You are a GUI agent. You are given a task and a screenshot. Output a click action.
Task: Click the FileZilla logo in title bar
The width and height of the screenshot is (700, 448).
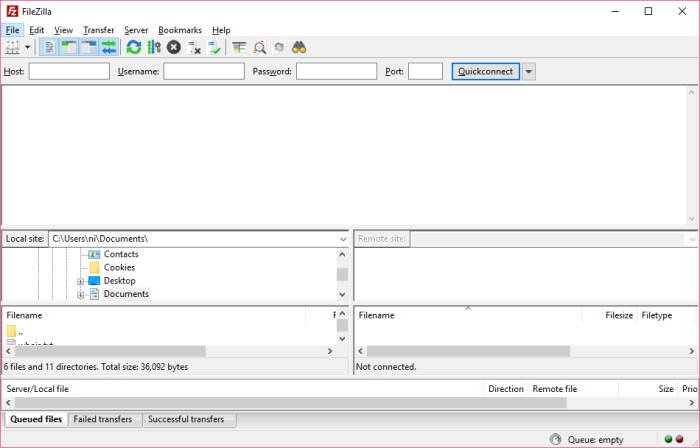(12, 11)
